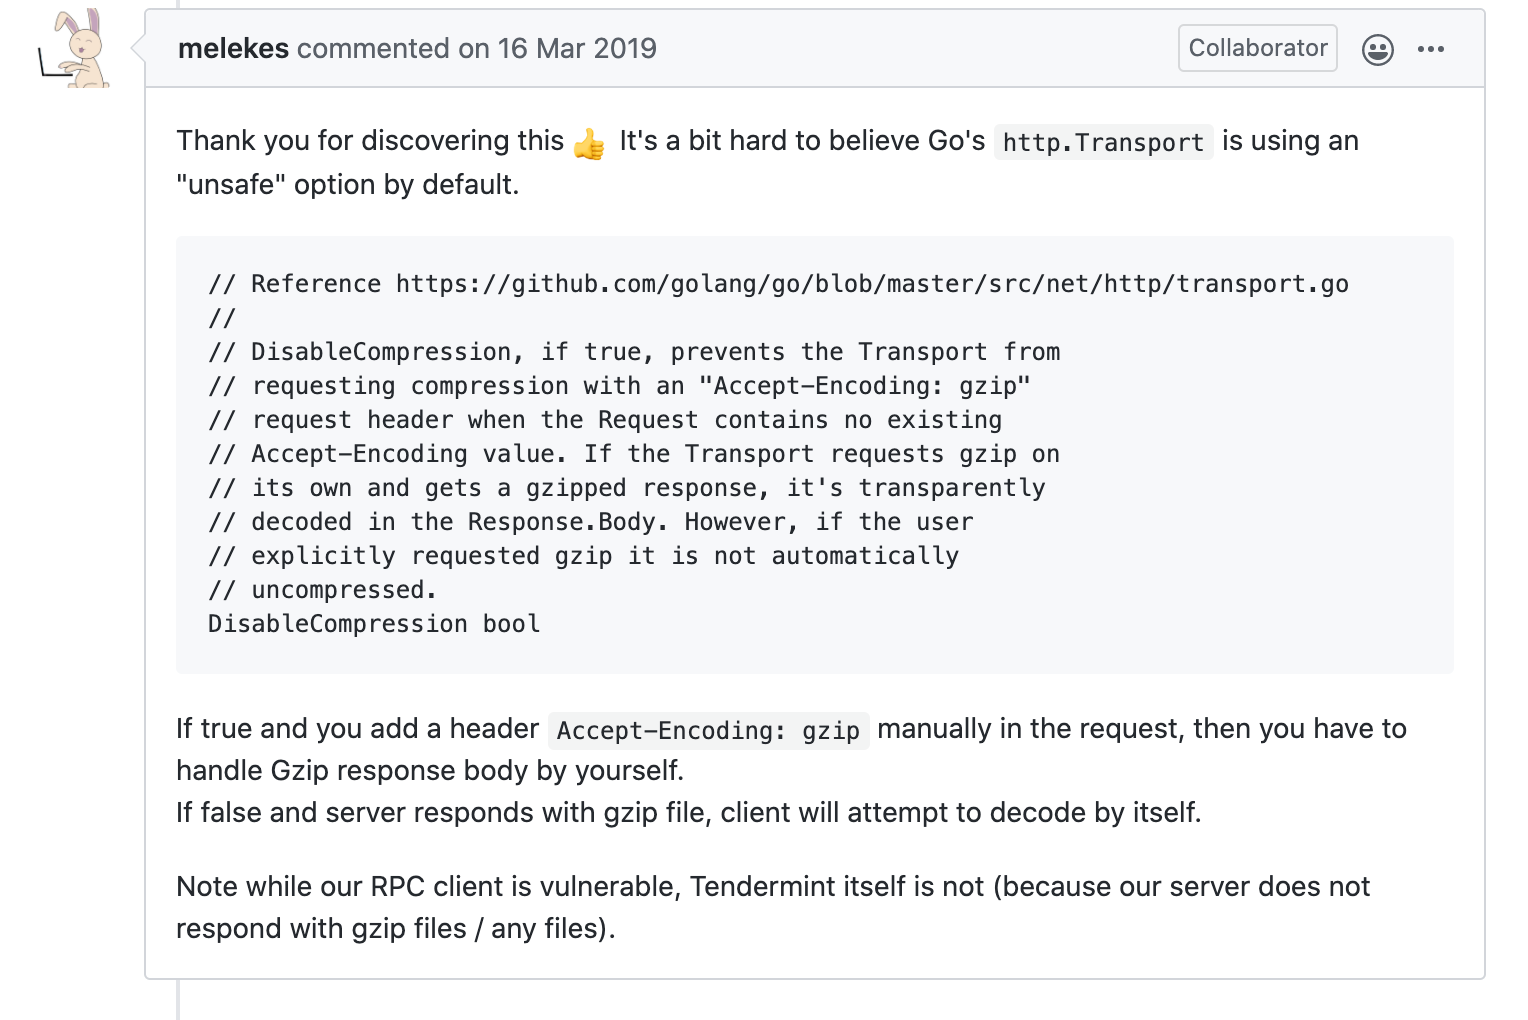The image size is (1528, 1020).
Task: Click the Collaborator badge
Action: (x=1257, y=48)
